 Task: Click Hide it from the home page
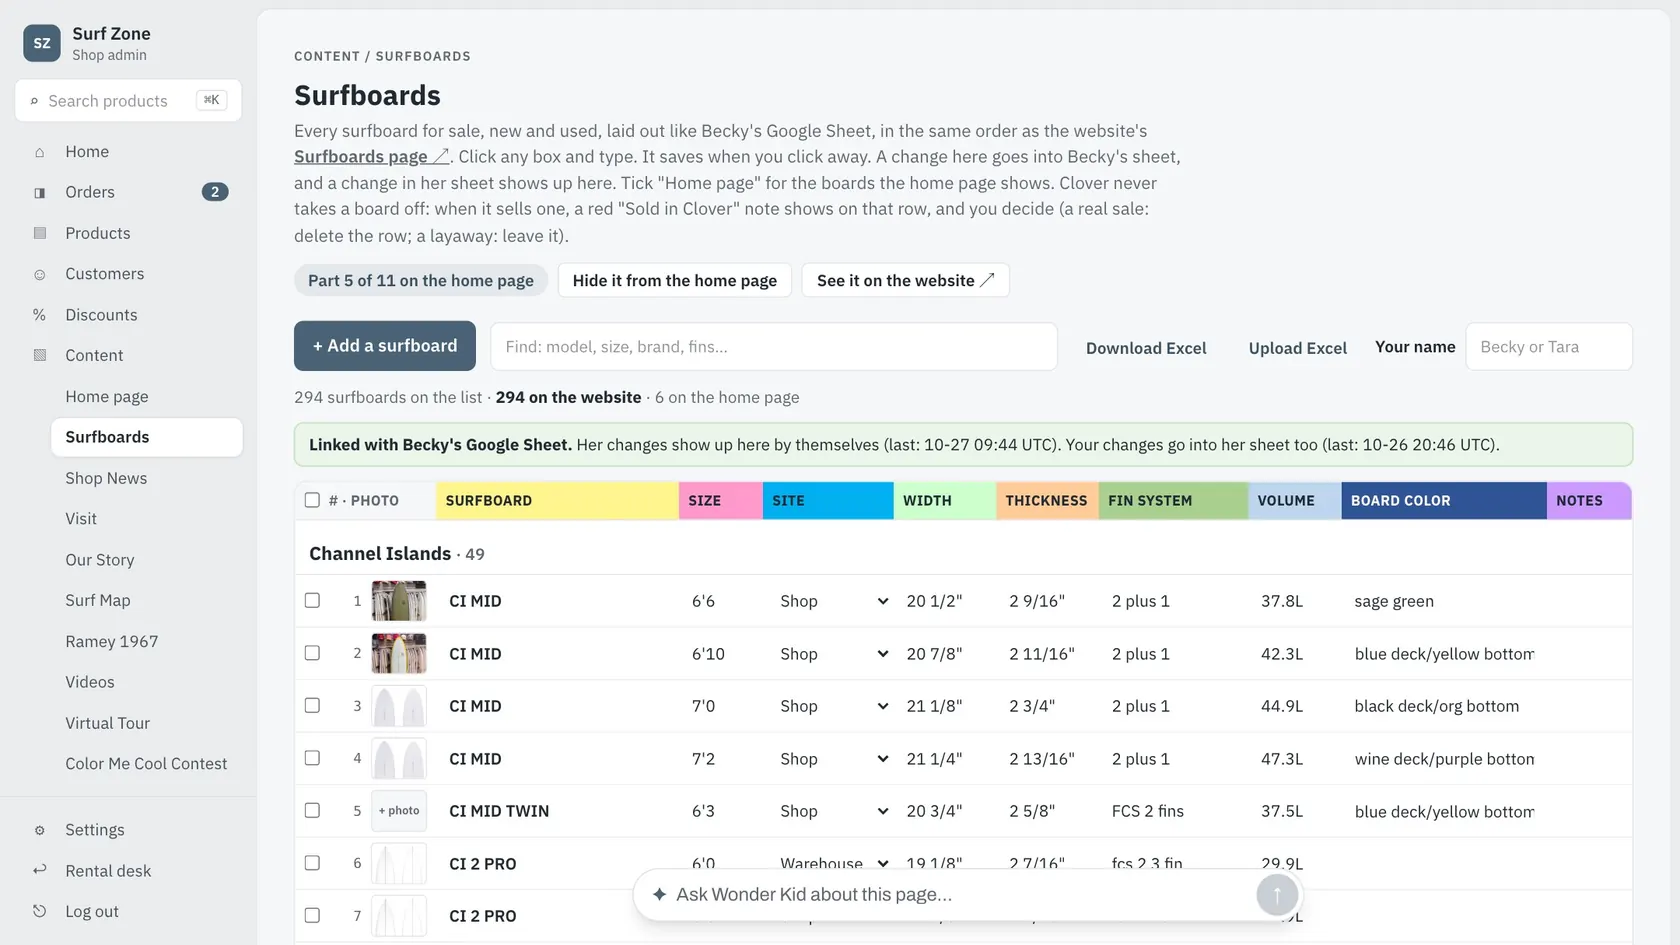point(675,281)
